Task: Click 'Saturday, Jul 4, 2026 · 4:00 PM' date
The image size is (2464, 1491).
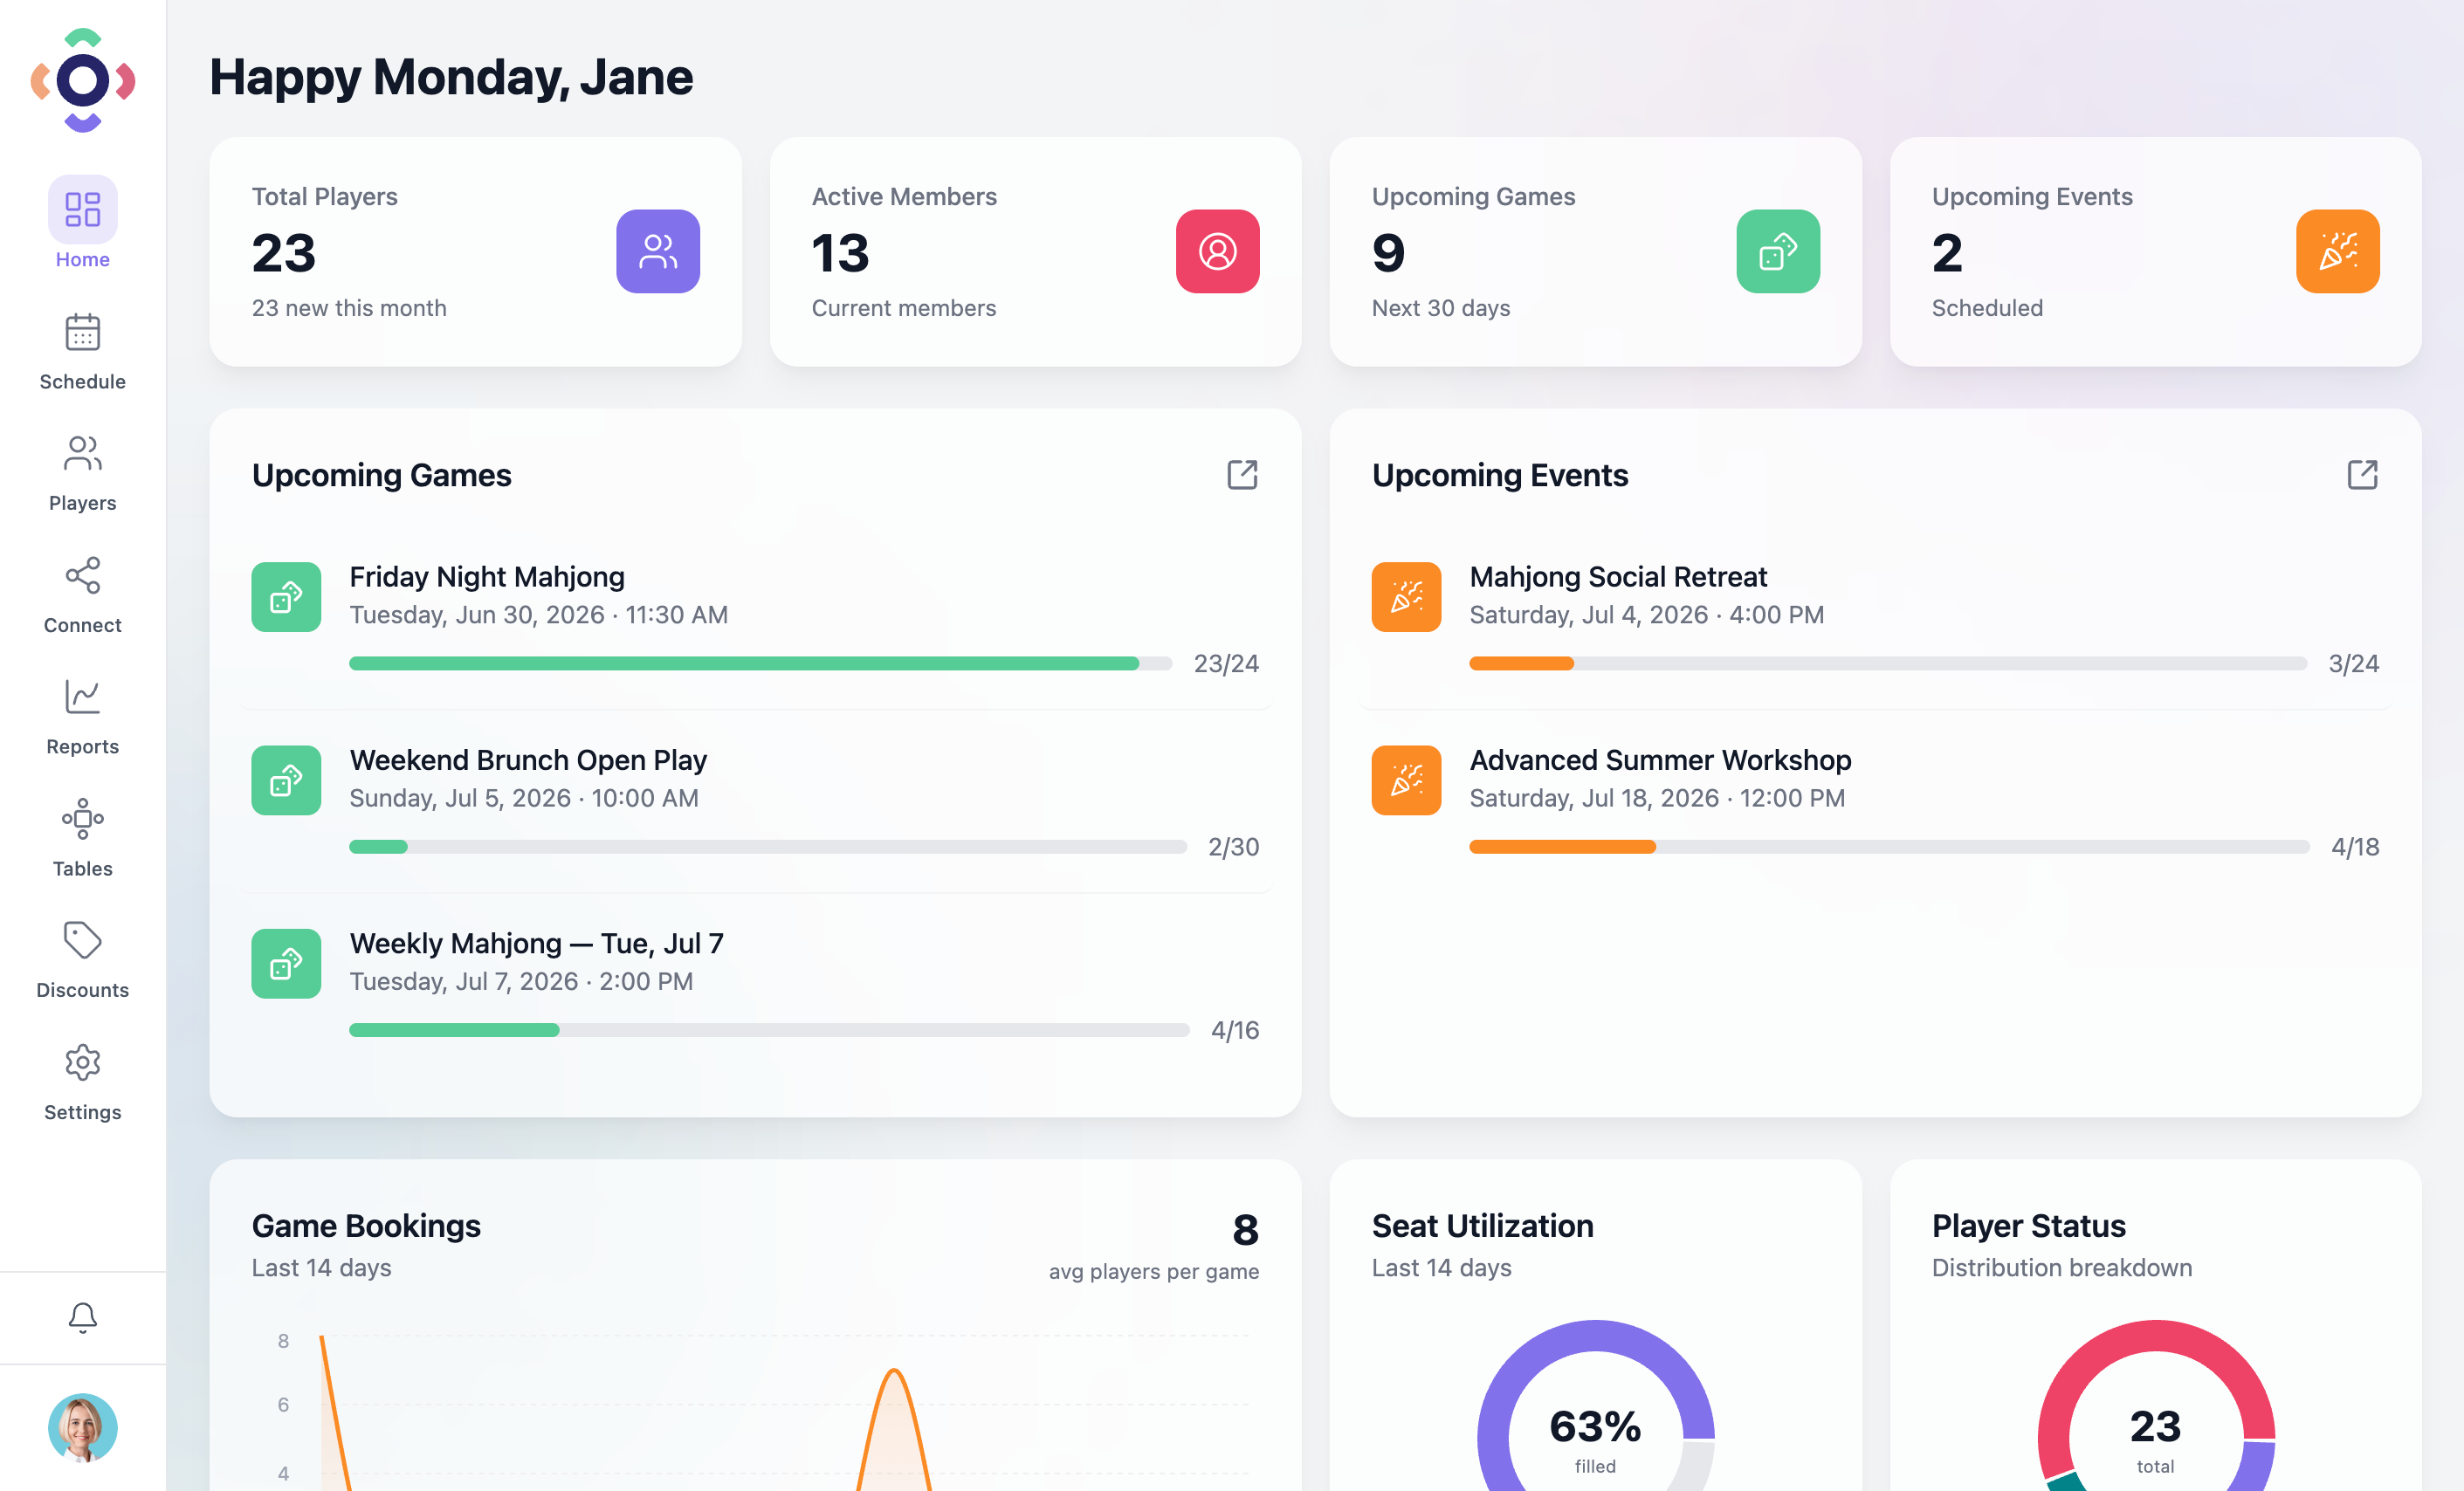Action: click(1647, 615)
